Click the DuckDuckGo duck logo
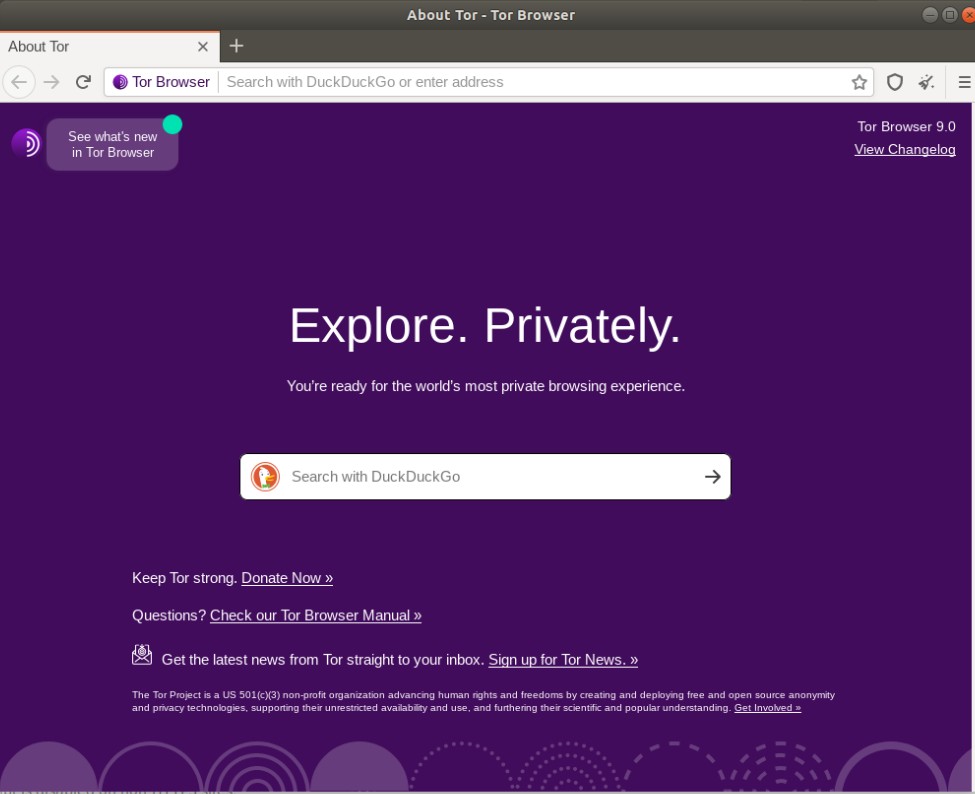 click(265, 477)
